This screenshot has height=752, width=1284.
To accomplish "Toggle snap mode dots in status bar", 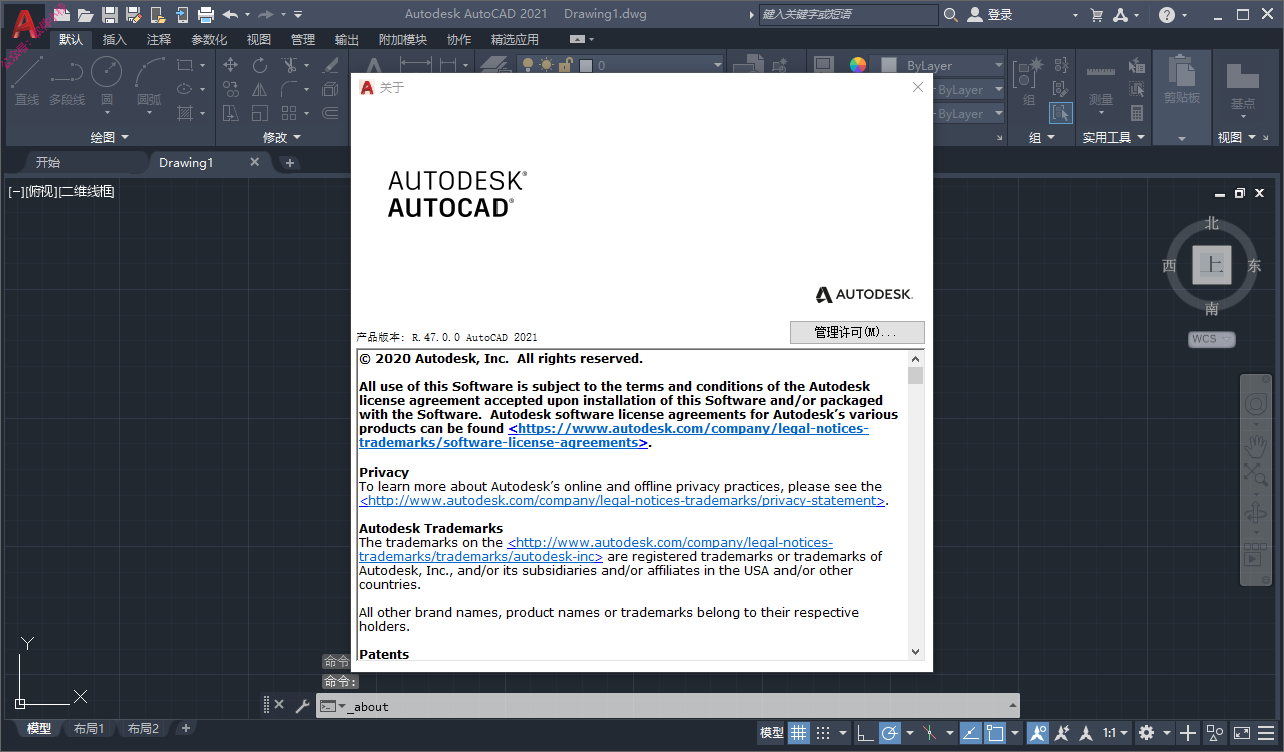I will (823, 732).
